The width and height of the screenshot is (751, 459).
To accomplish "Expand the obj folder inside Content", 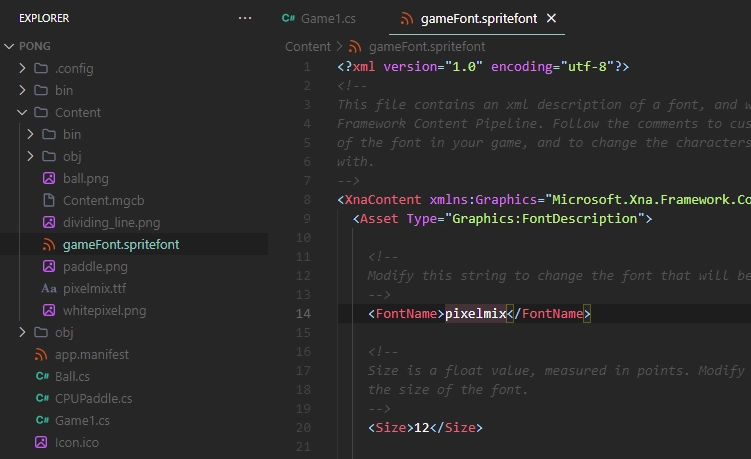I will tap(30, 156).
